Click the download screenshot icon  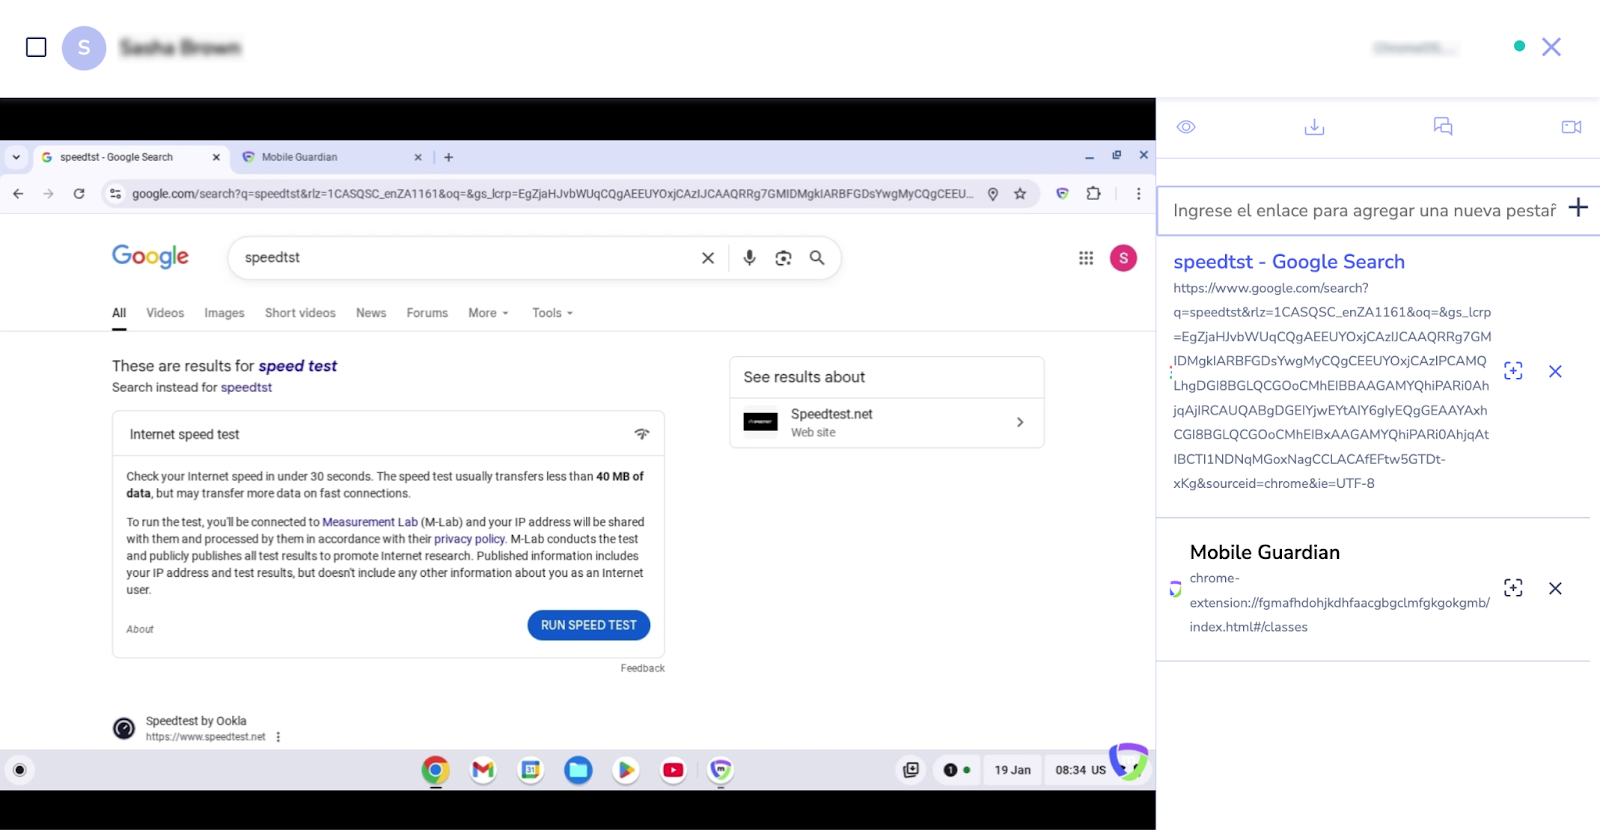[x=1314, y=127]
